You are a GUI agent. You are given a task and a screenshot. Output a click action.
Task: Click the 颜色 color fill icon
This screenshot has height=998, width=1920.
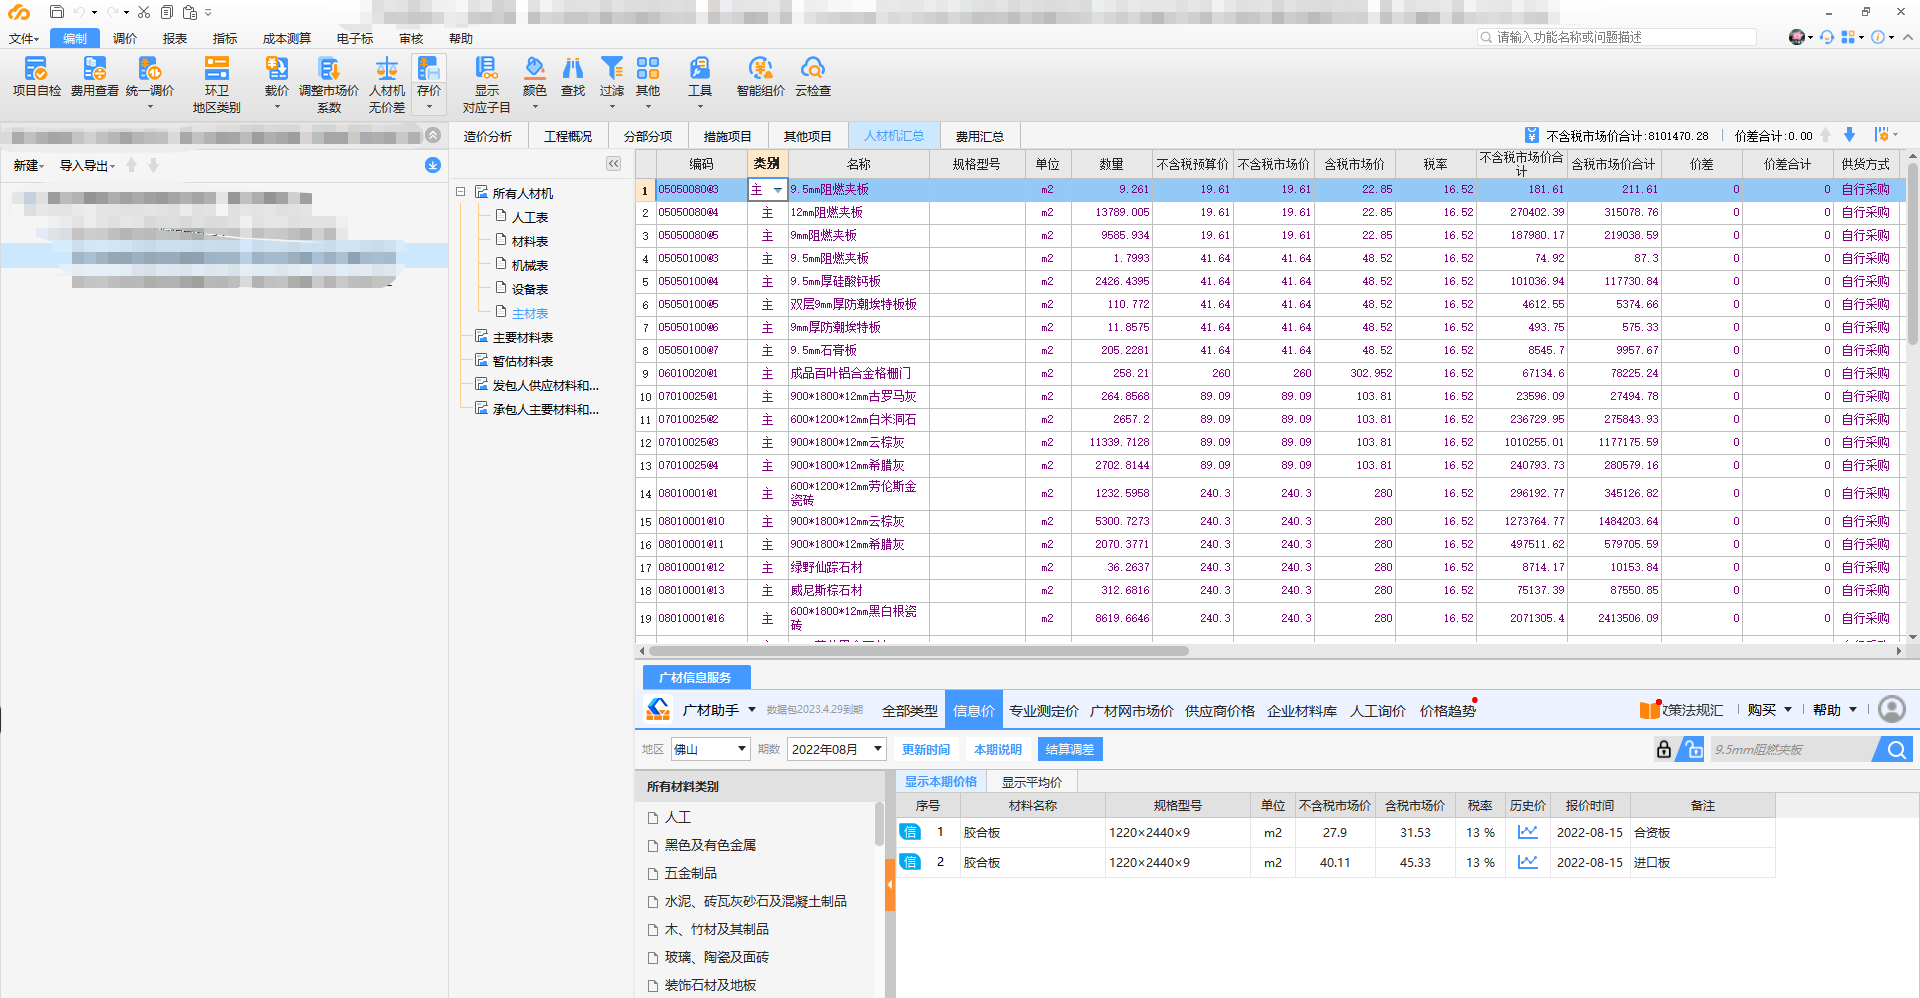click(535, 68)
